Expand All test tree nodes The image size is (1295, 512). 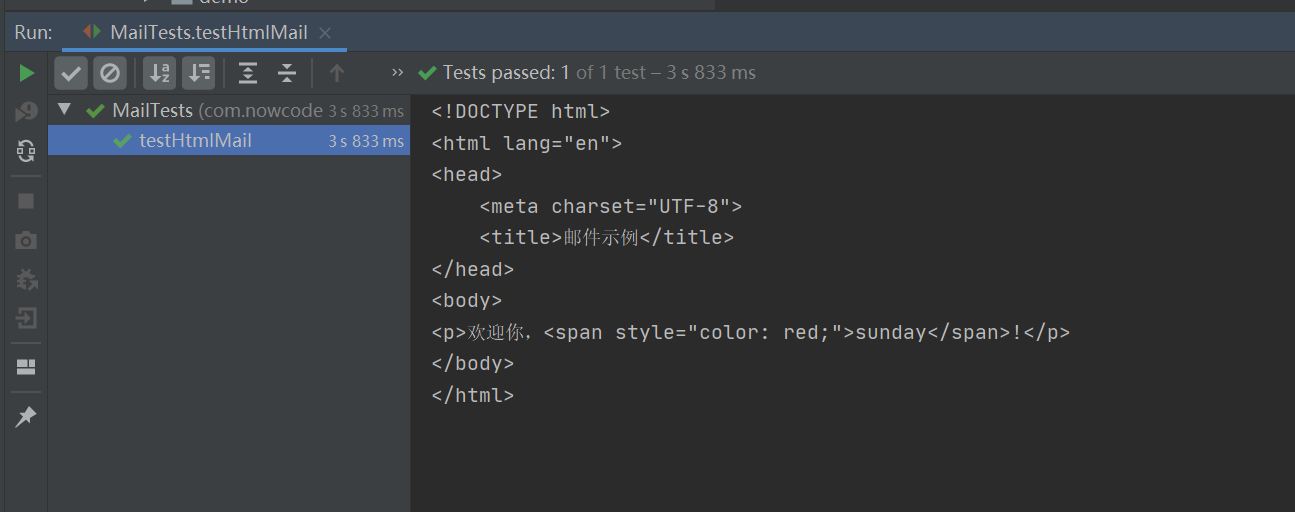(x=248, y=73)
